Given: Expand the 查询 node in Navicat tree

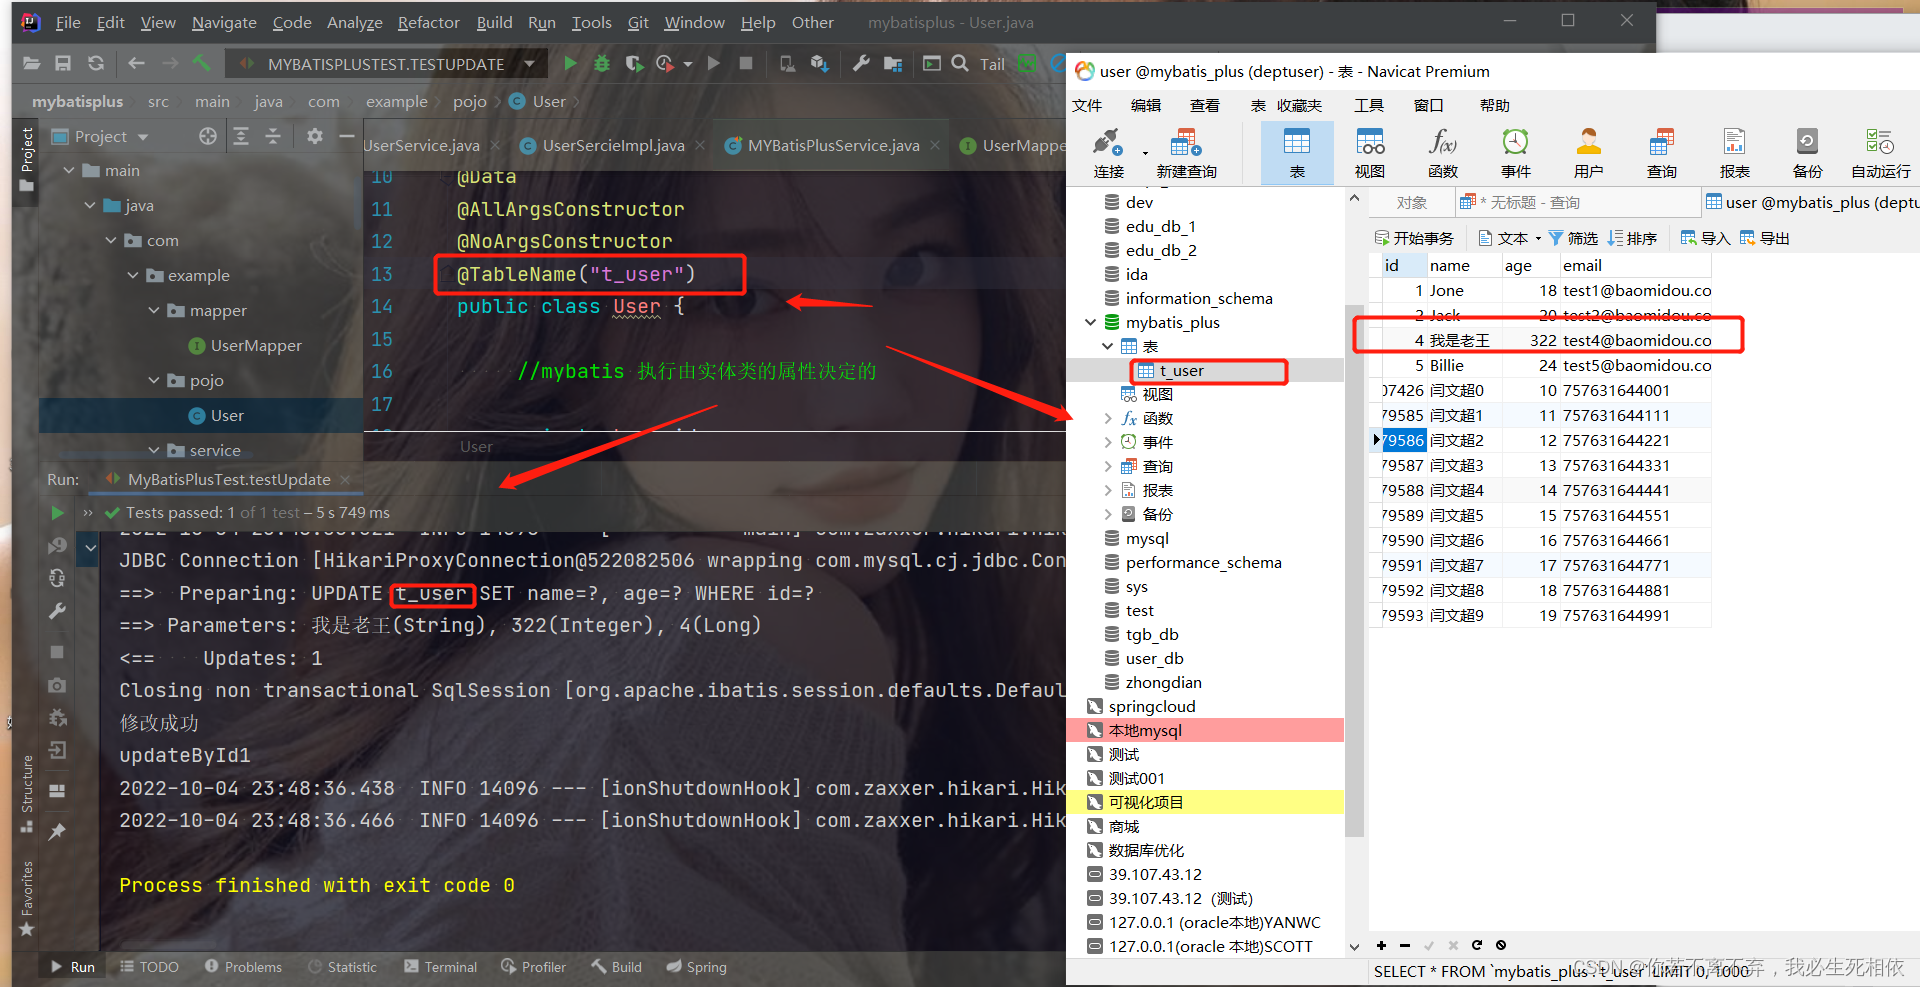Looking at the screenshot, I should point(1107,466).
